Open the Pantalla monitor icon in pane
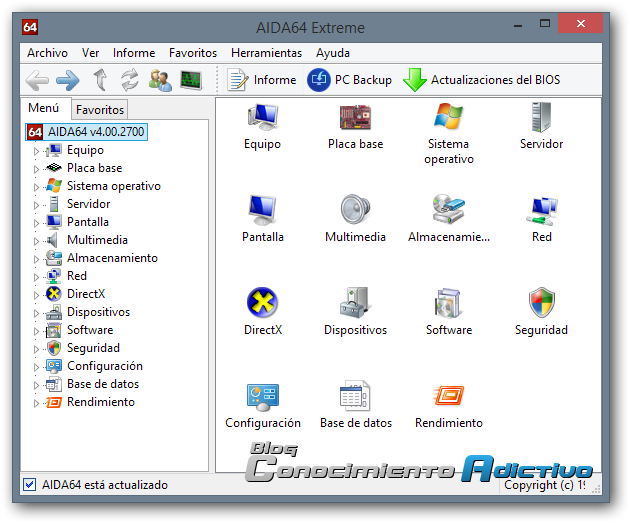 [262, 210]
